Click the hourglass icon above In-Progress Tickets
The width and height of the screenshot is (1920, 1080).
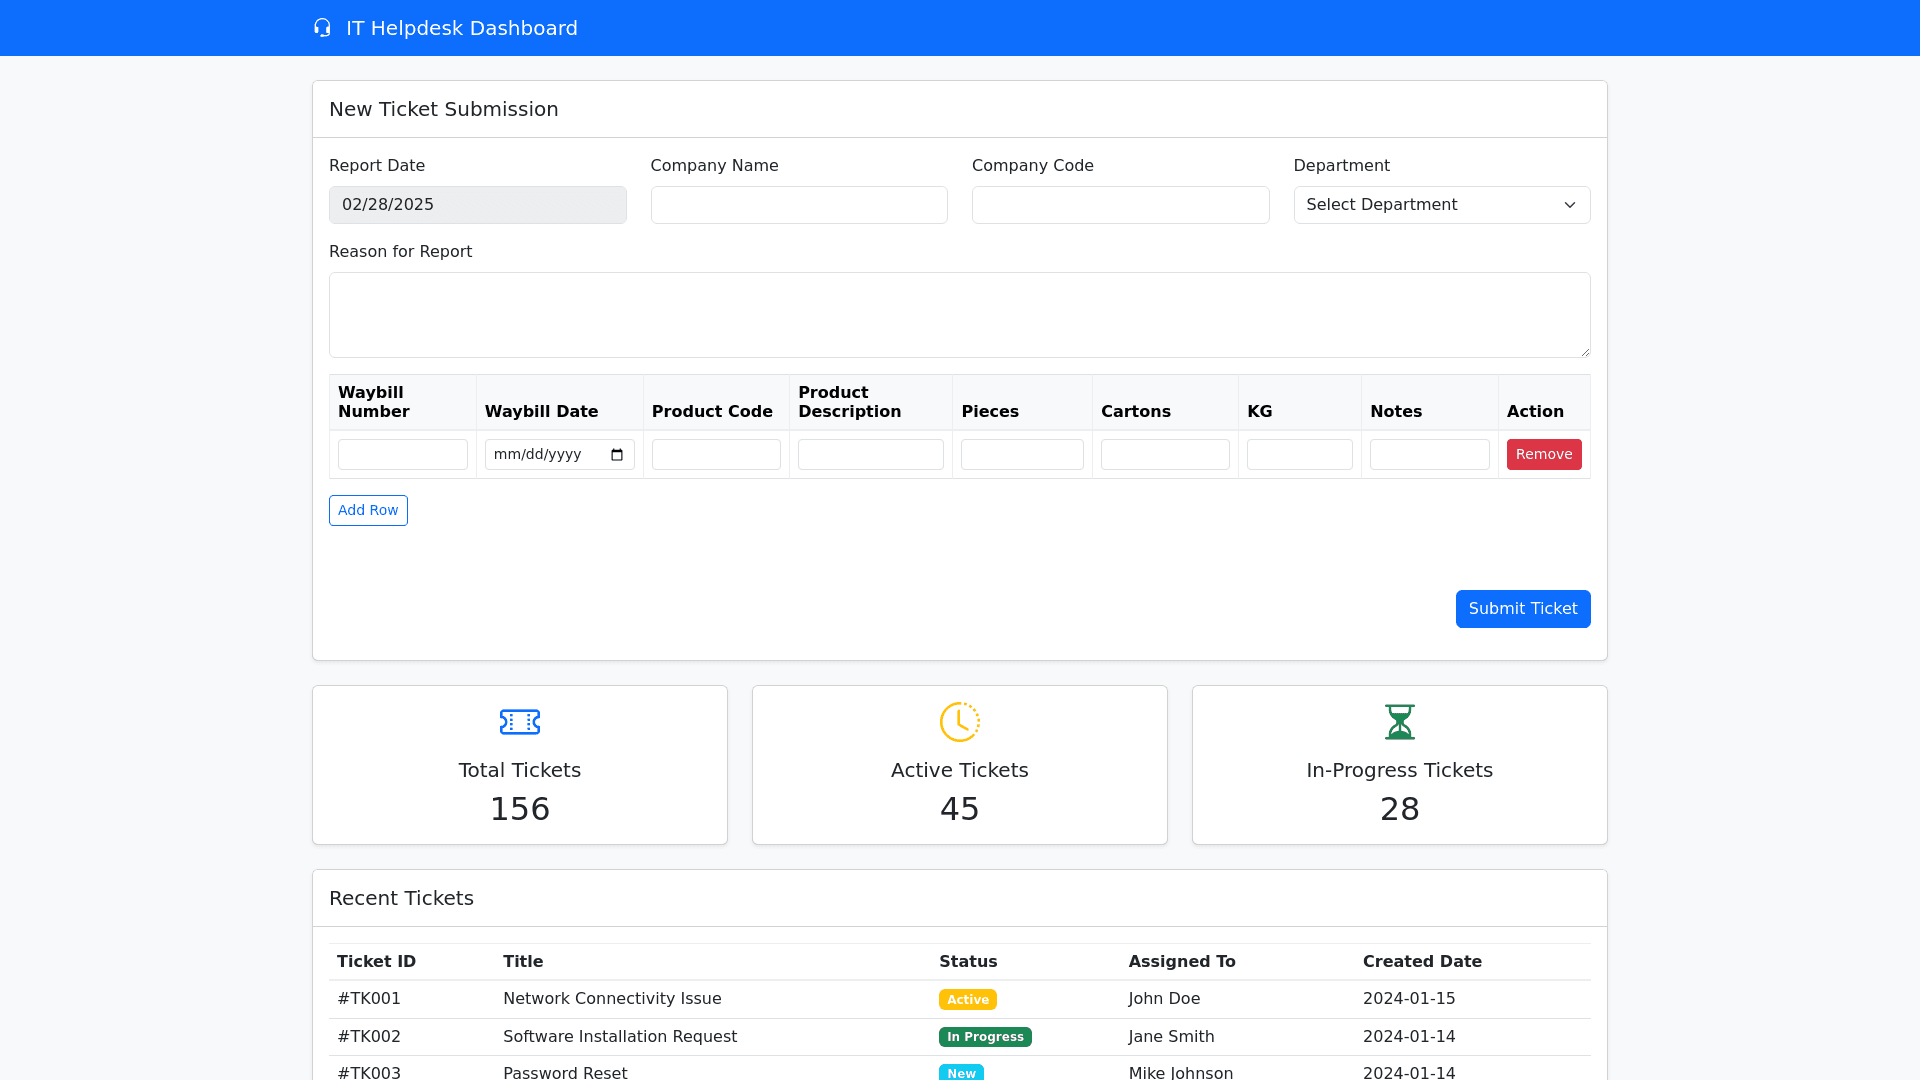click(1399, 722)
